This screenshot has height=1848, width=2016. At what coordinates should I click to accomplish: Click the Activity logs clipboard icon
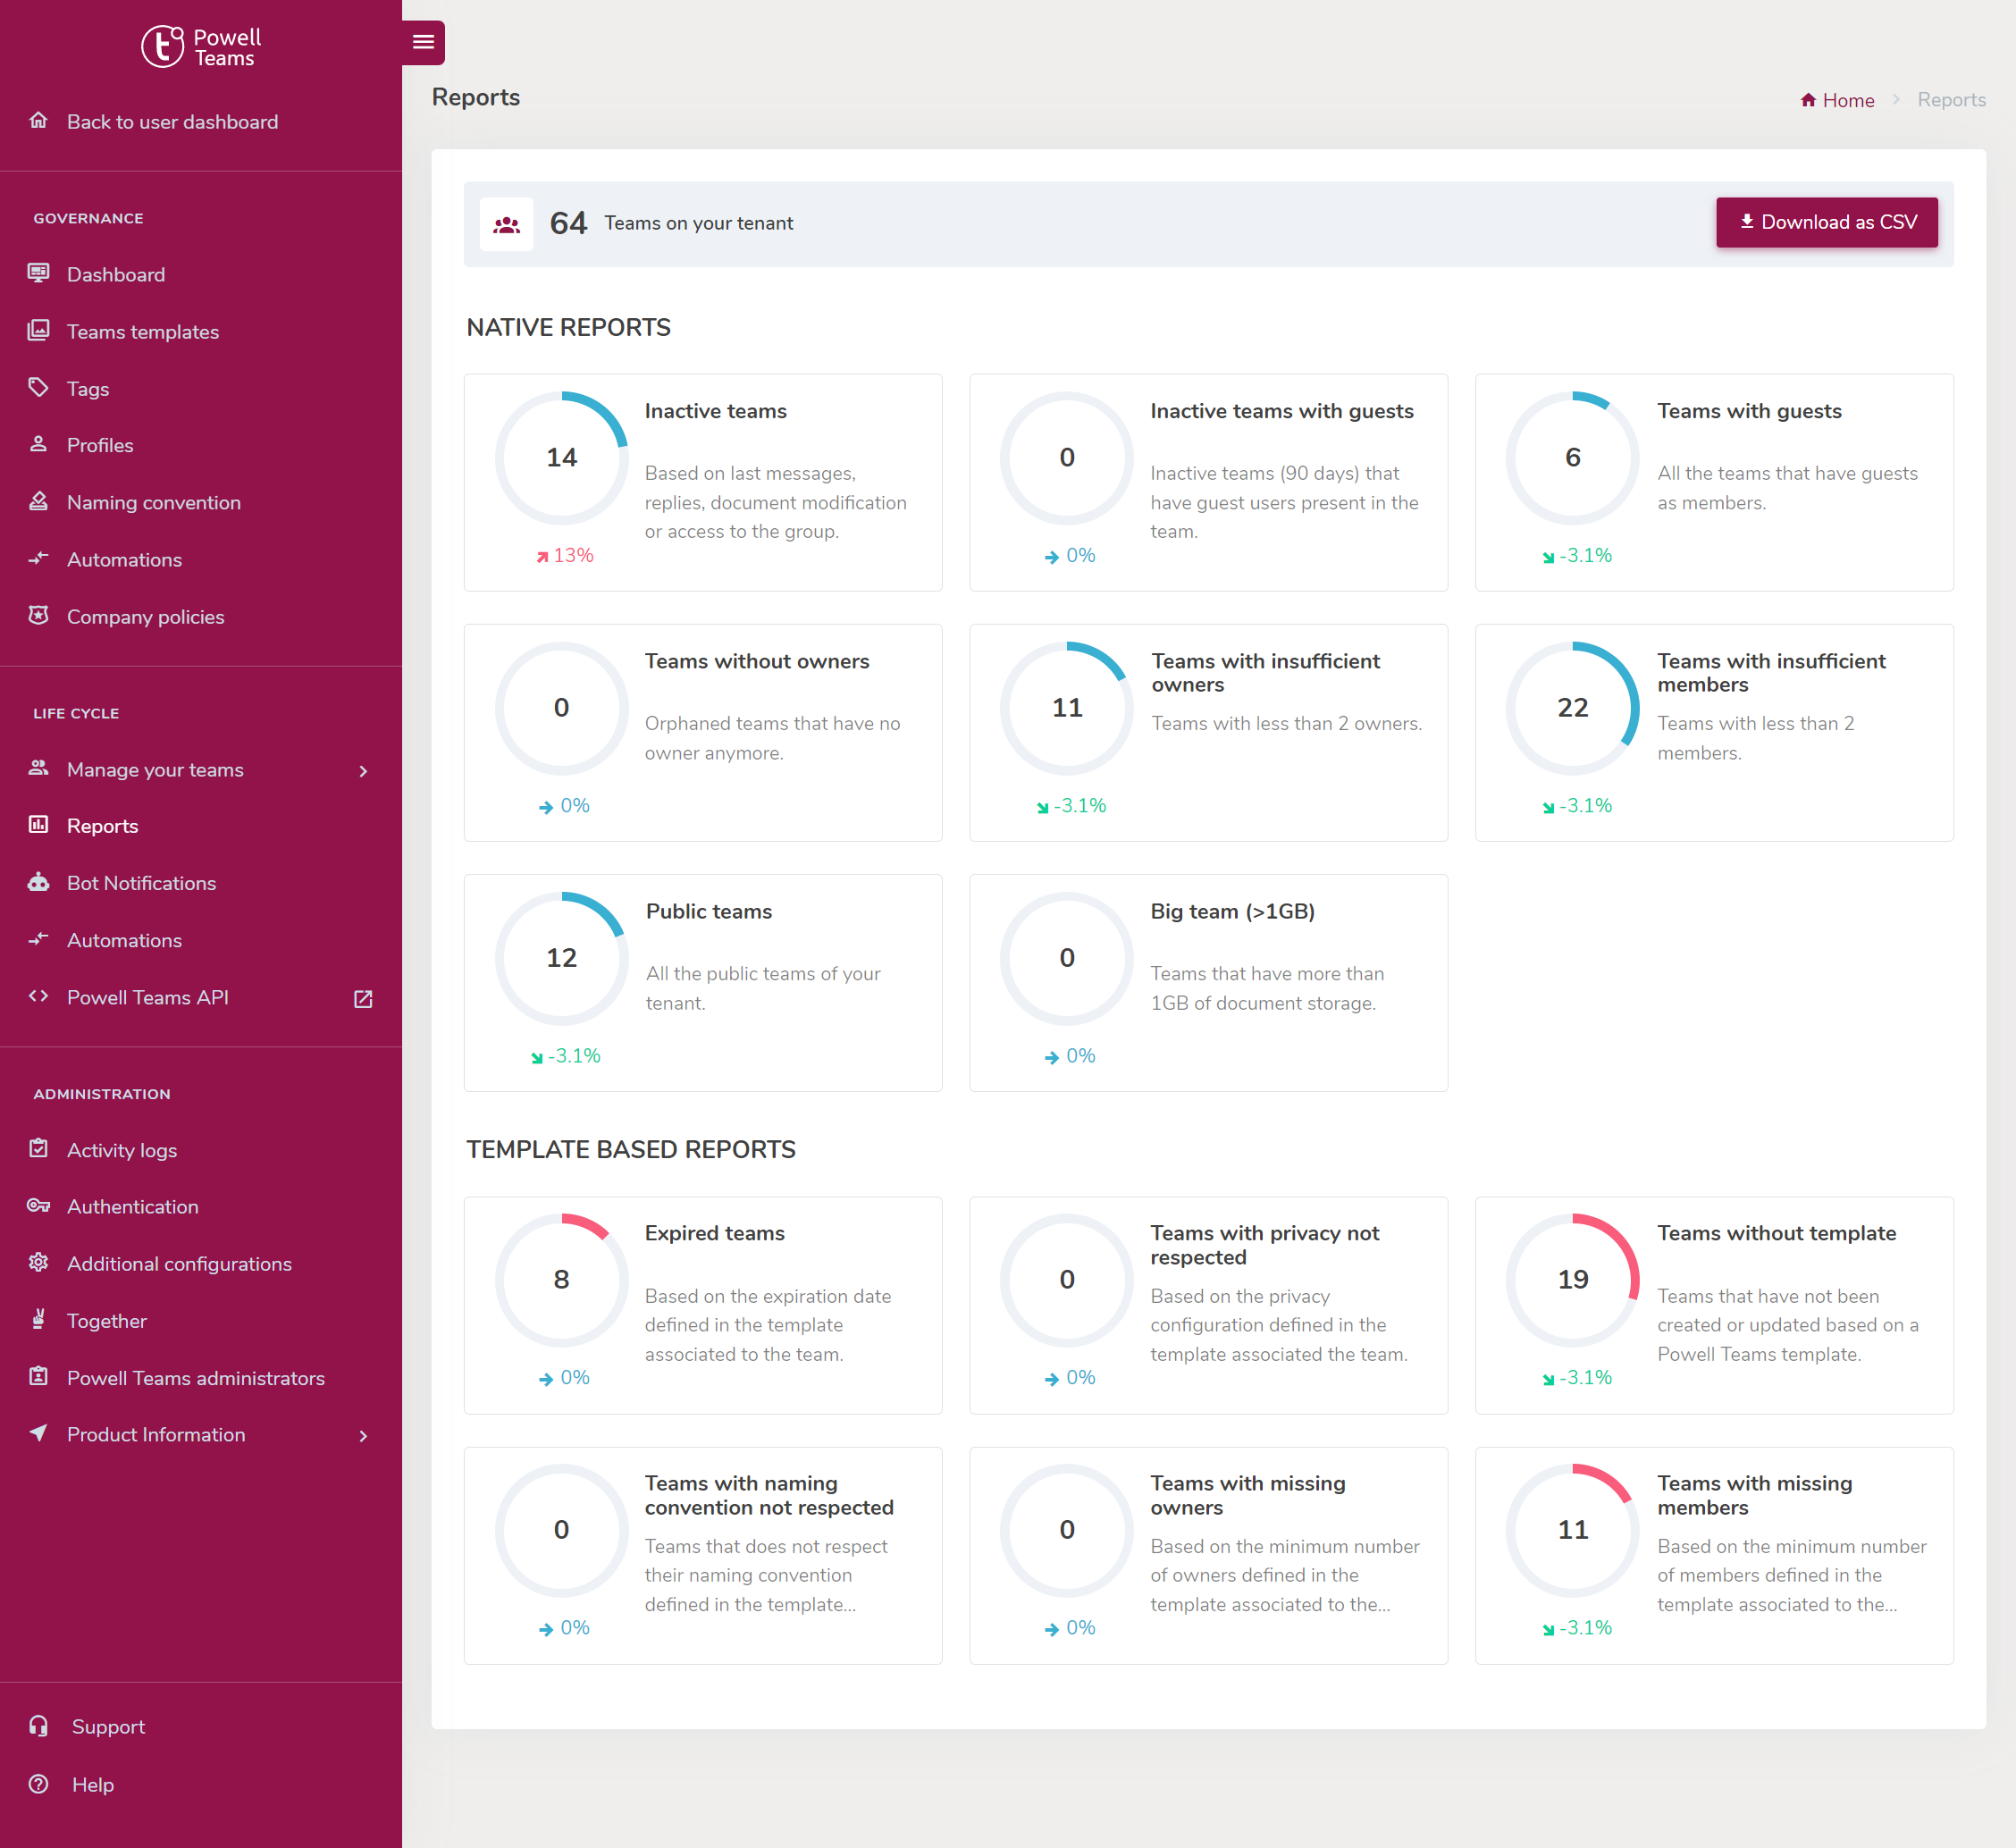[x=38, y=1149]
